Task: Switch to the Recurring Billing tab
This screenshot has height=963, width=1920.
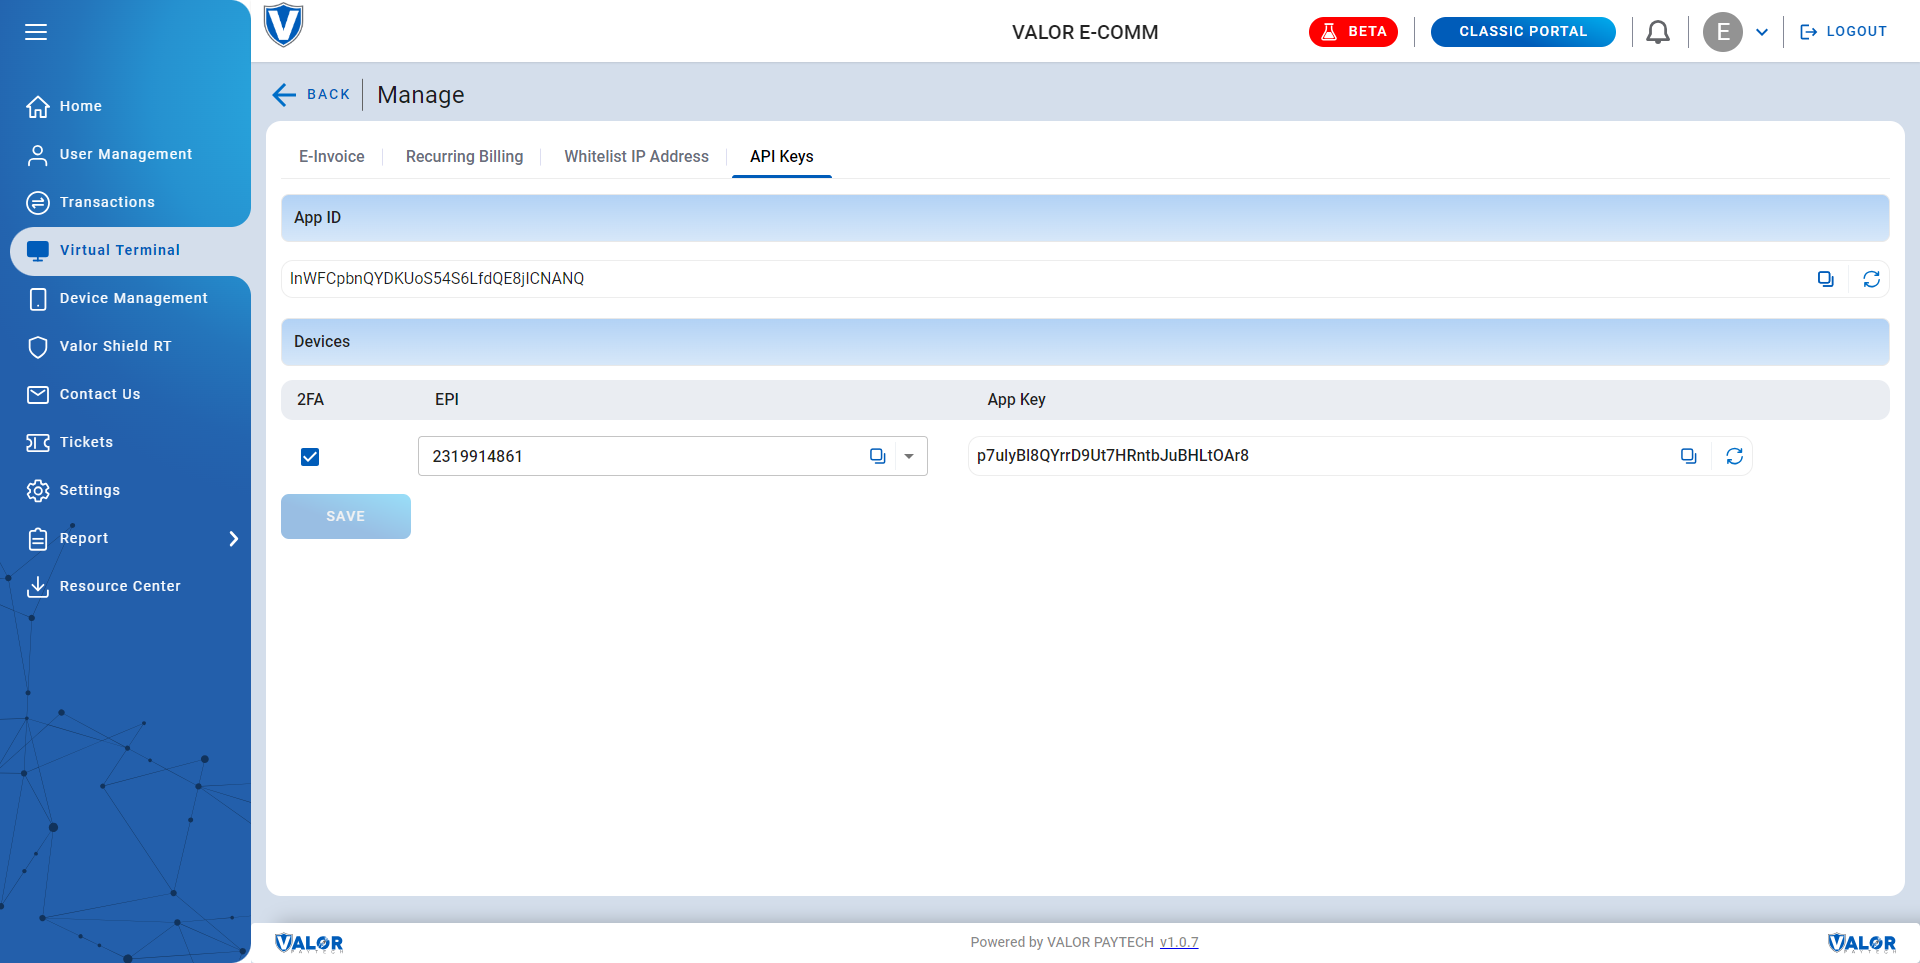Action: pyautogui.click(x=464, y=156)
